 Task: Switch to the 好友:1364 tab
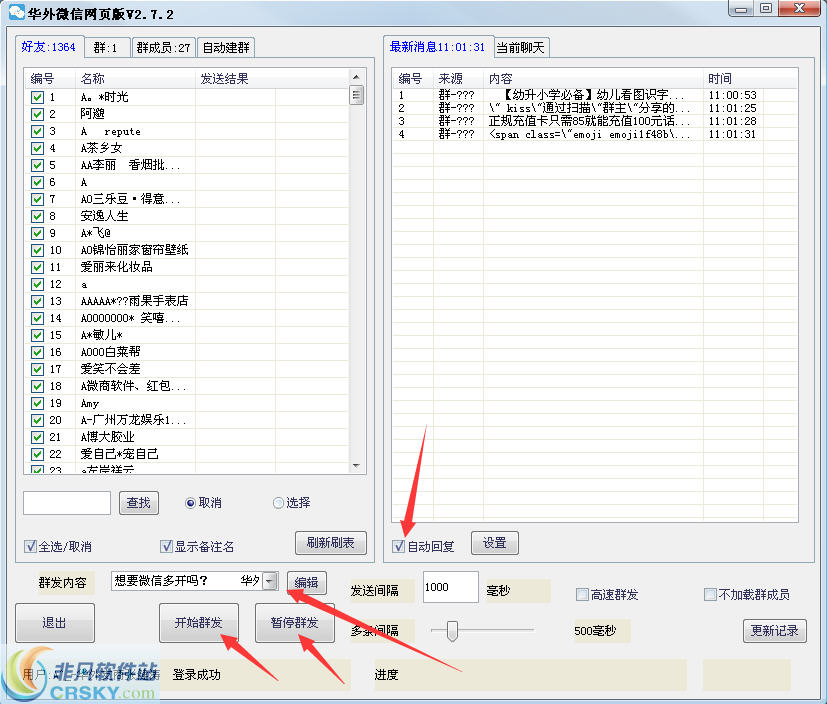pos(49,47)
